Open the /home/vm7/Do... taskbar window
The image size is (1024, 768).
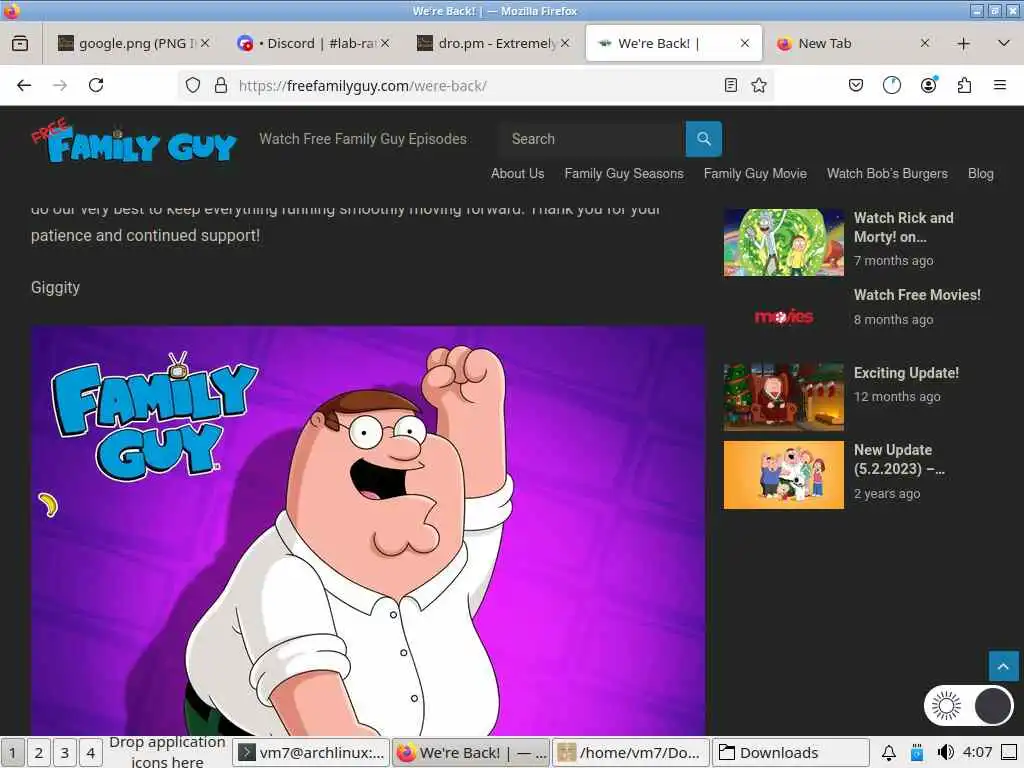(631, 753)
